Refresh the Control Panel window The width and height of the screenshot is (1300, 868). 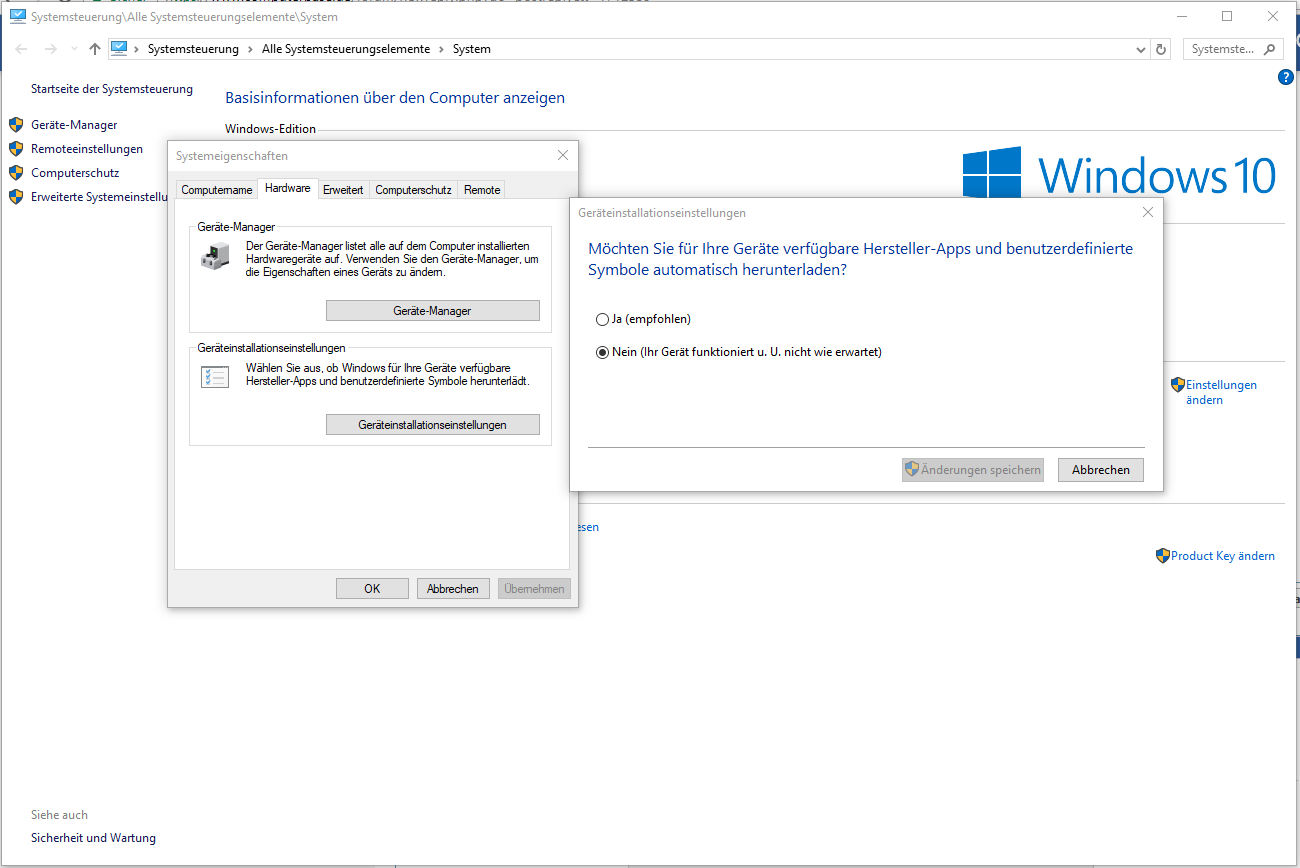point(1161,49)
